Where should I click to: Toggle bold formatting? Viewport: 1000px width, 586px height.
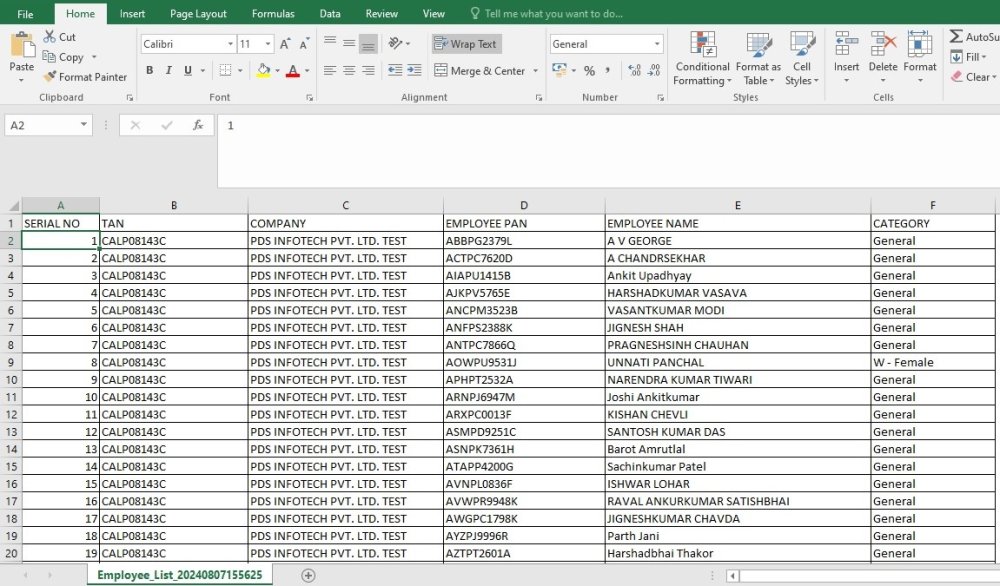(149, 70)
